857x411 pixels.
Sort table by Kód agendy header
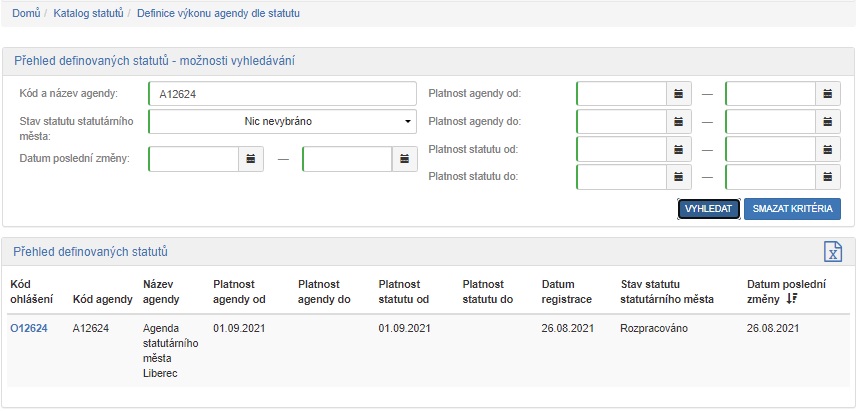(x=103, y=298)
